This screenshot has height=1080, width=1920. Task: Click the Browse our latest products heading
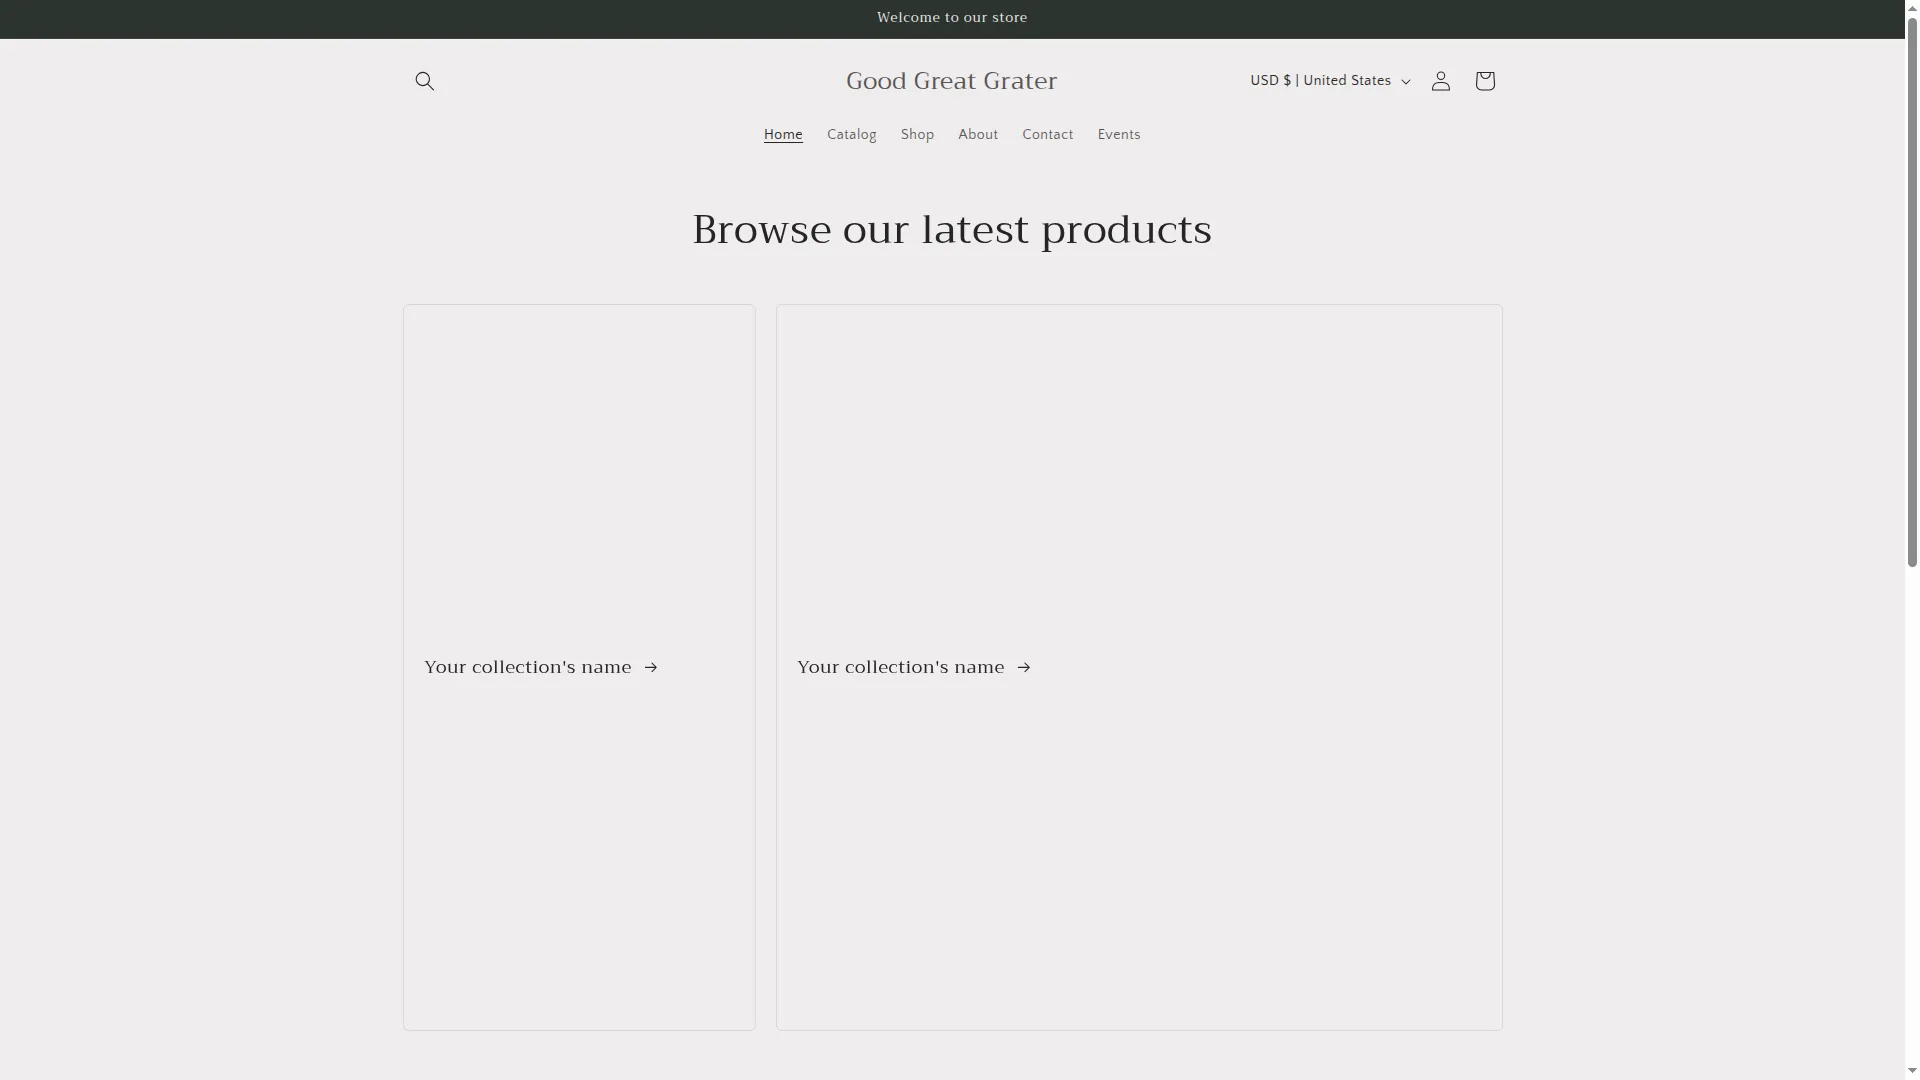[x=952, y=230]
